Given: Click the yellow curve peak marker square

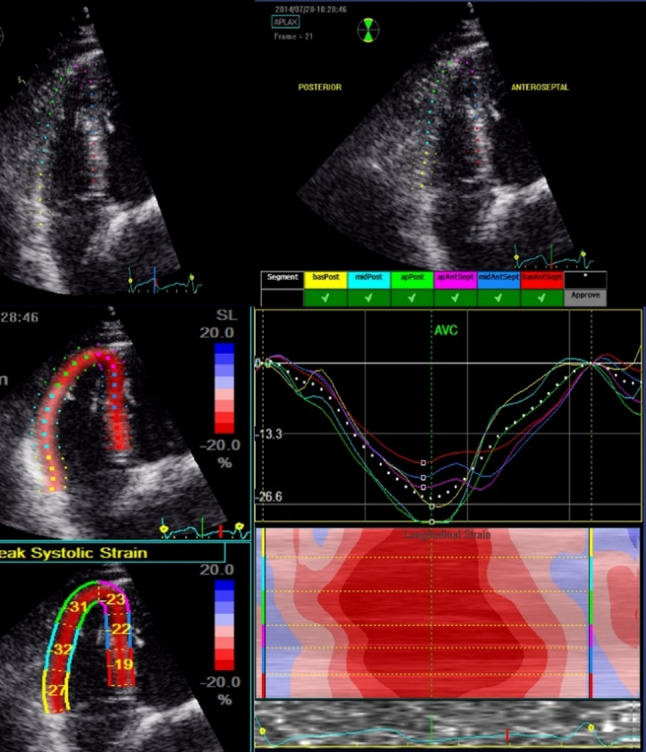Looking at the screenshot, I should [432, 506].
